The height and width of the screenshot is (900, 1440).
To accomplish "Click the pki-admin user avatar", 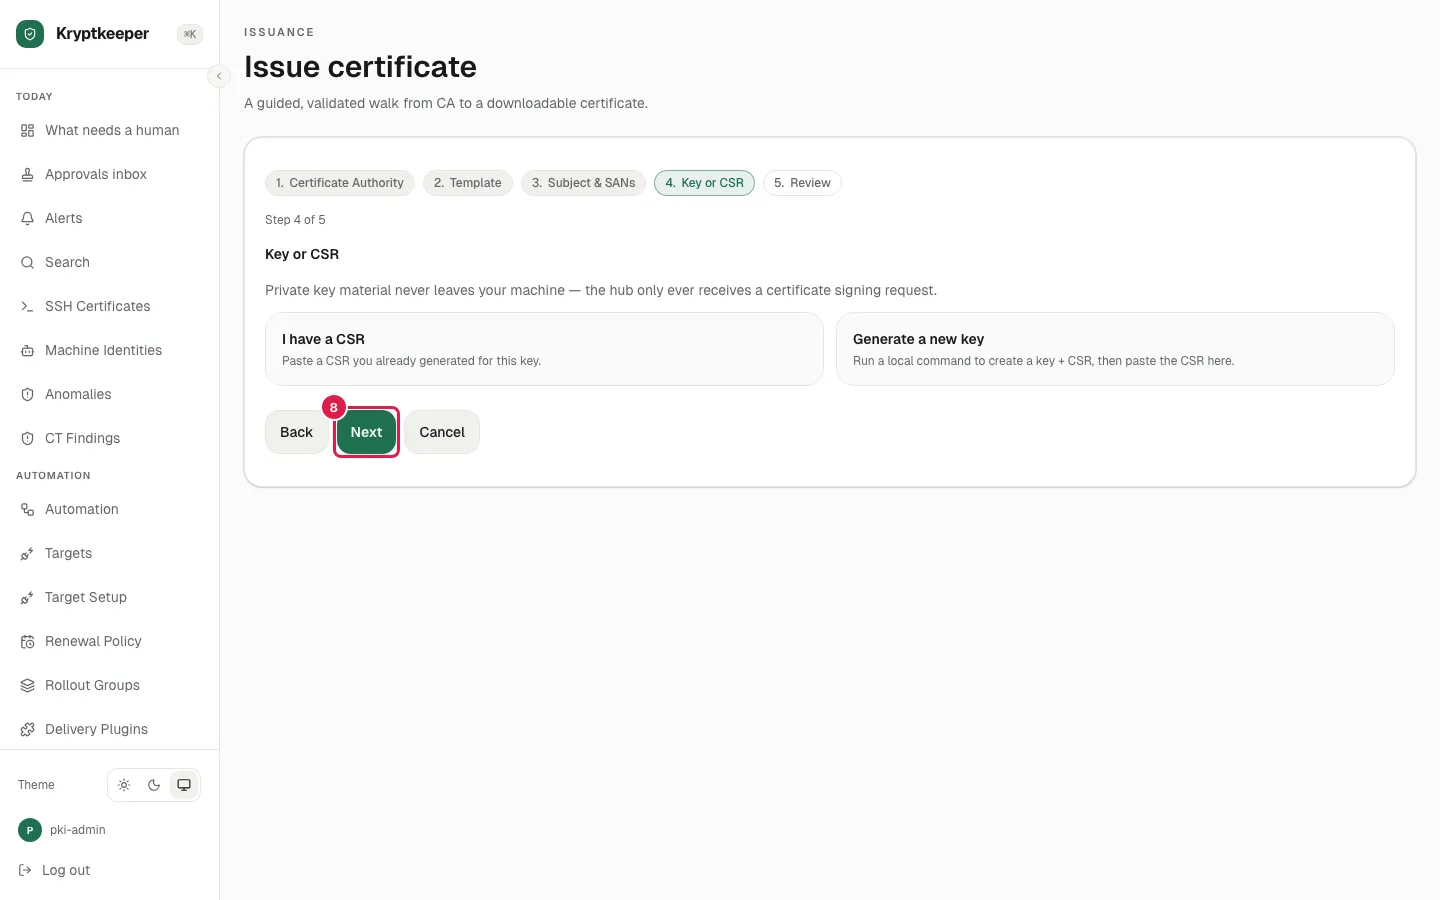I will [x=30, y=830].
